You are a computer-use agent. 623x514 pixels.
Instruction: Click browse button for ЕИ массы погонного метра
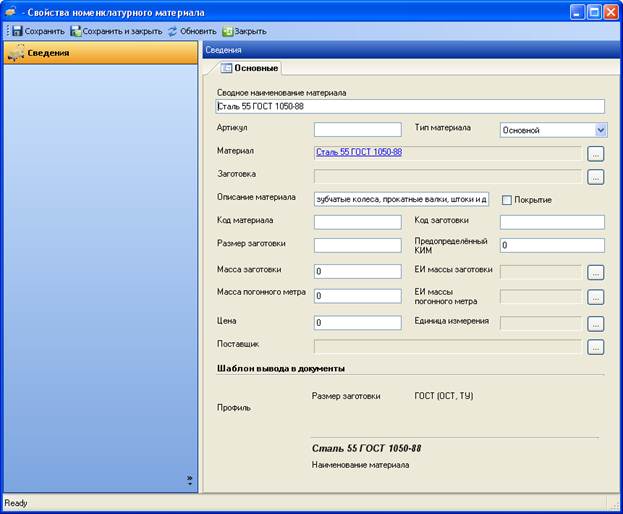coord(595,297)
